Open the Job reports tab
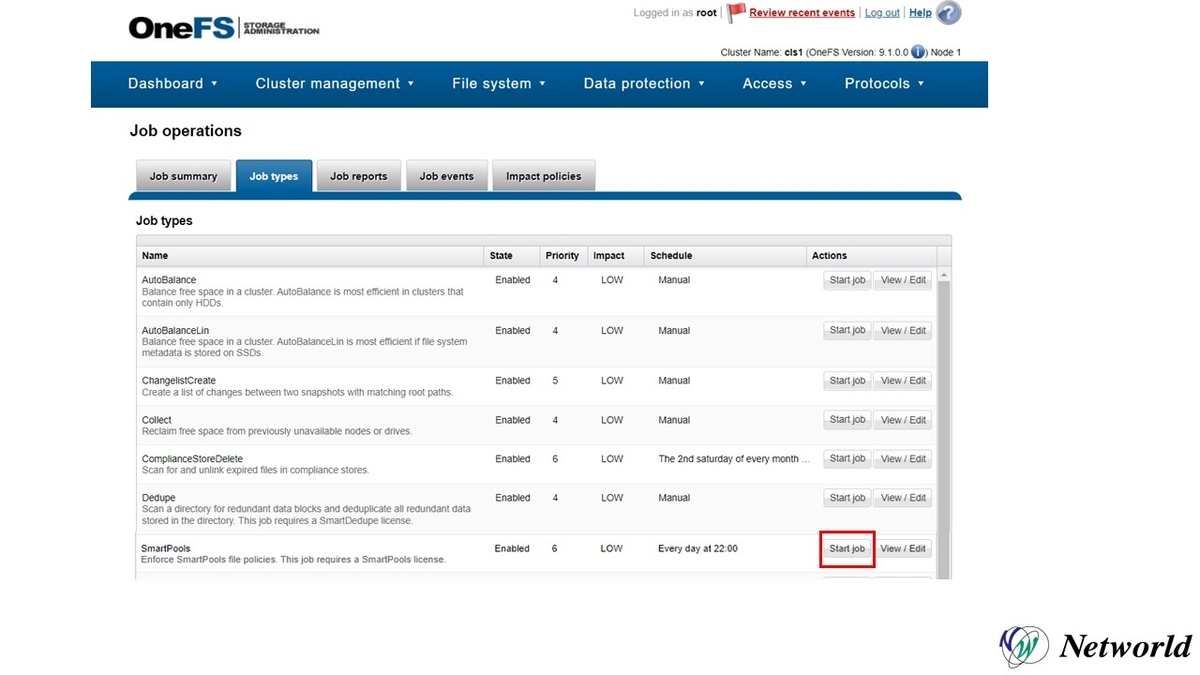1200x675 pixels. pyautogui.click(x=359, y=176)
